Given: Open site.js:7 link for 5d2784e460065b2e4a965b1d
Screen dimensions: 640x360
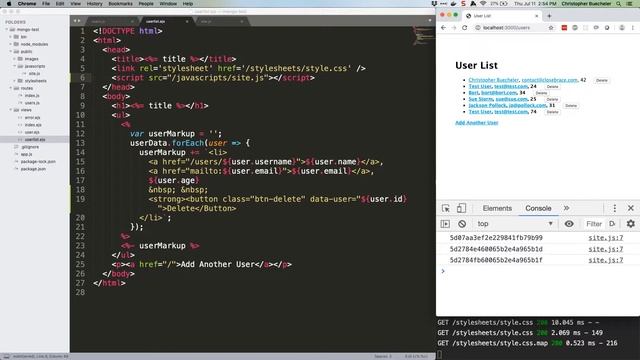Looking at the screenshot, I should [606, 249].
